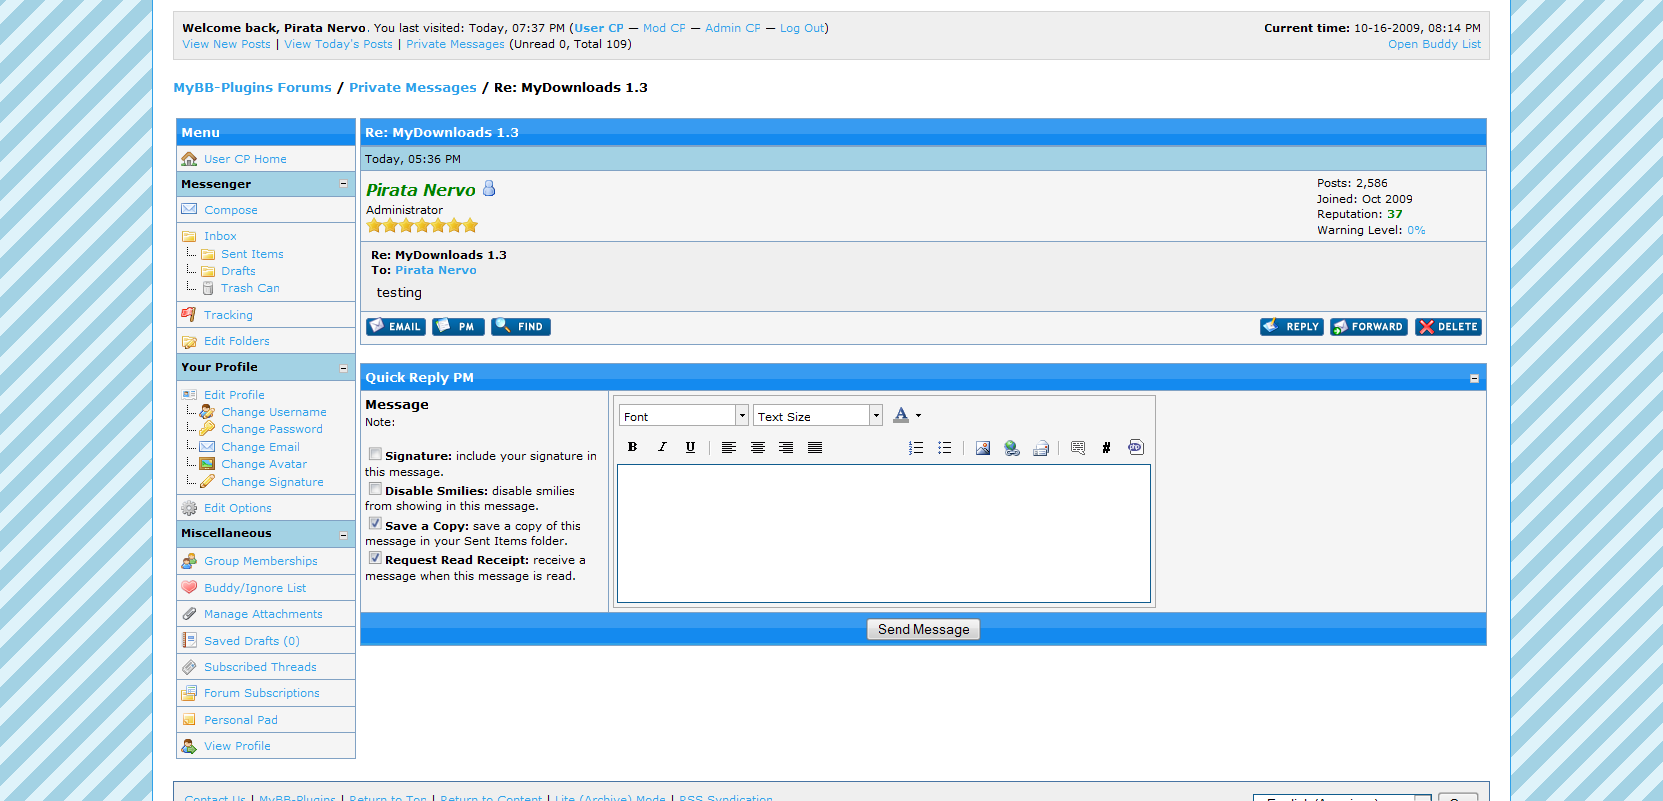
Task: Justify the message text
Action: [x=815, y=447]
